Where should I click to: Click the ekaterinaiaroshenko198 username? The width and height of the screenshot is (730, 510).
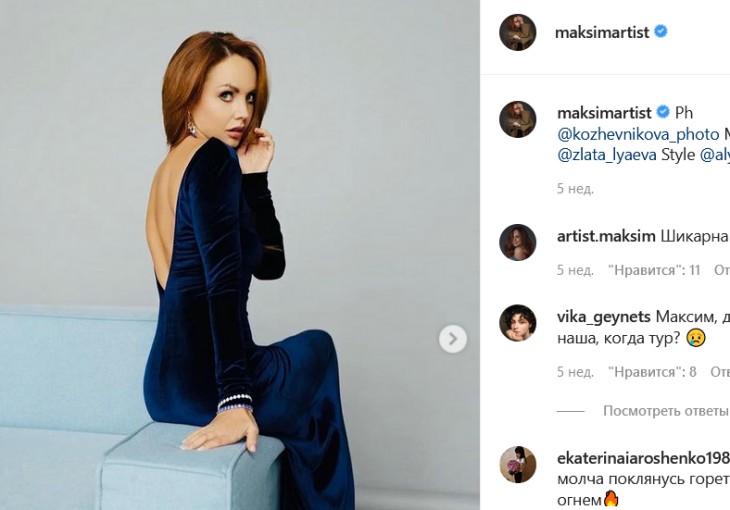[642, 458]
